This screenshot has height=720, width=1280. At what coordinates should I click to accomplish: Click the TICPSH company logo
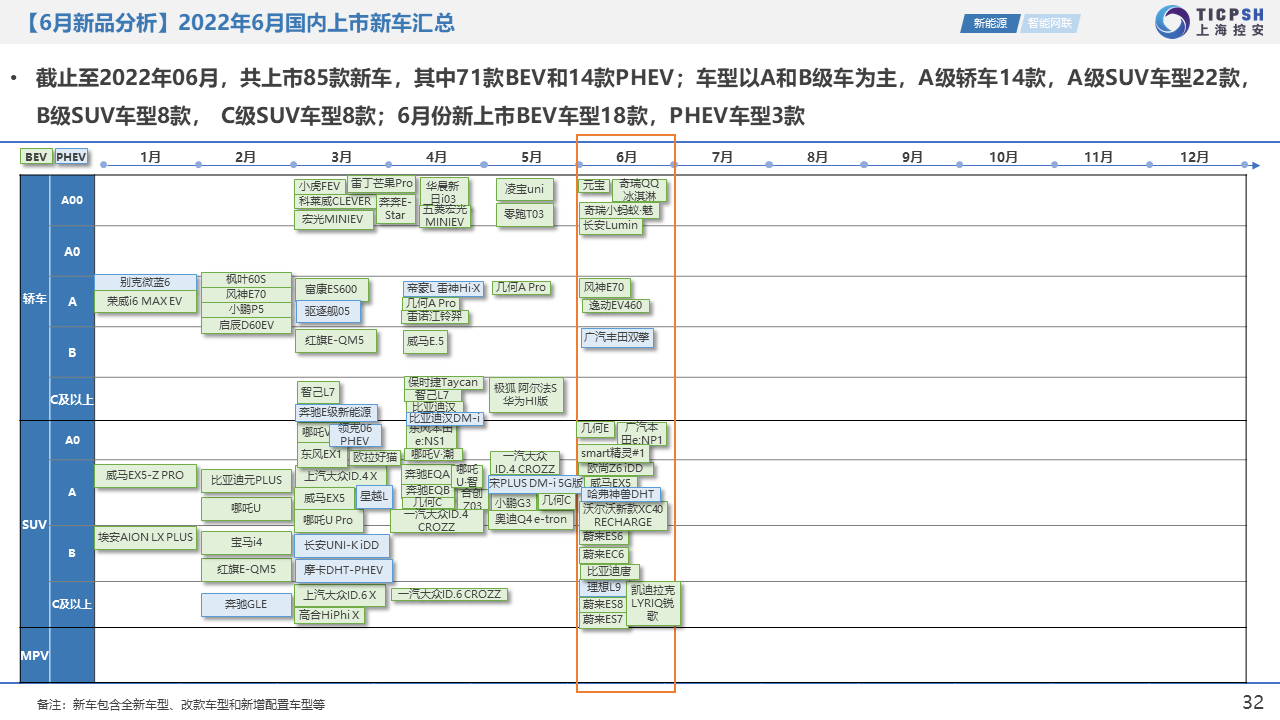click(x=1209, y=22)
